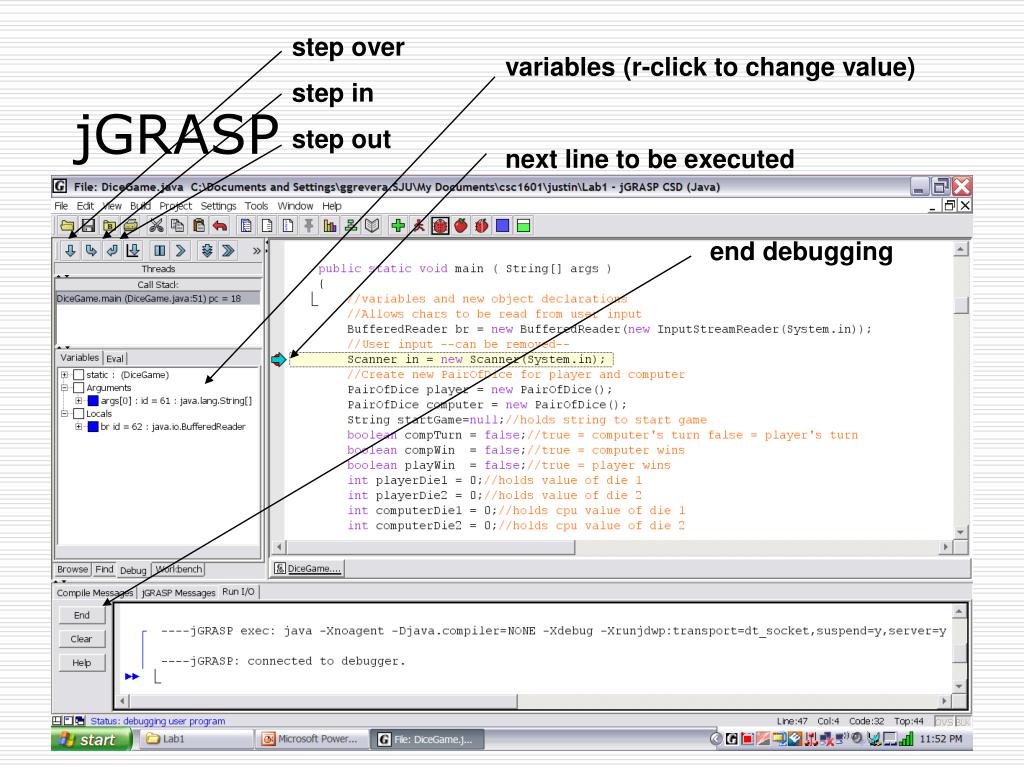Open Lab1 folder from the taskbar

point(196,739)
